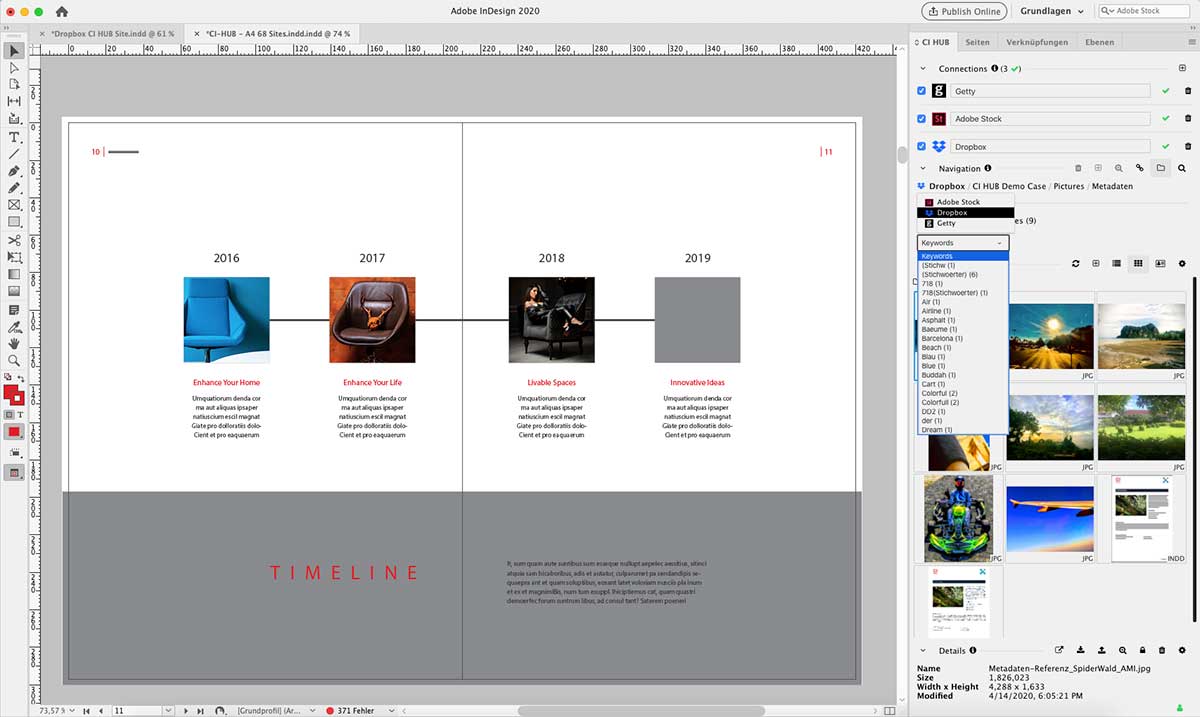Viewport: 1200px width, 717px height.
Task: Select the Scissors tool
Action: coord(14,240)
